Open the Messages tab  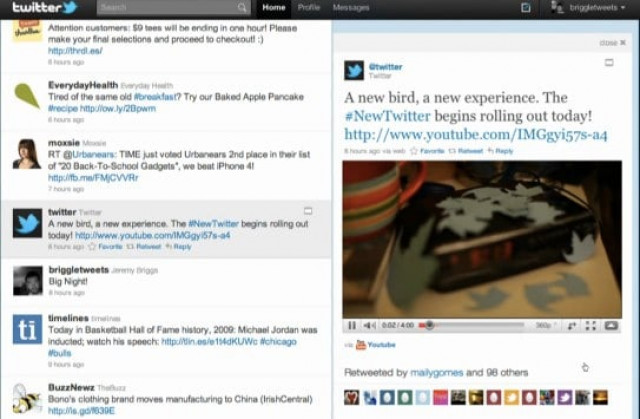[x=351, y=7]
